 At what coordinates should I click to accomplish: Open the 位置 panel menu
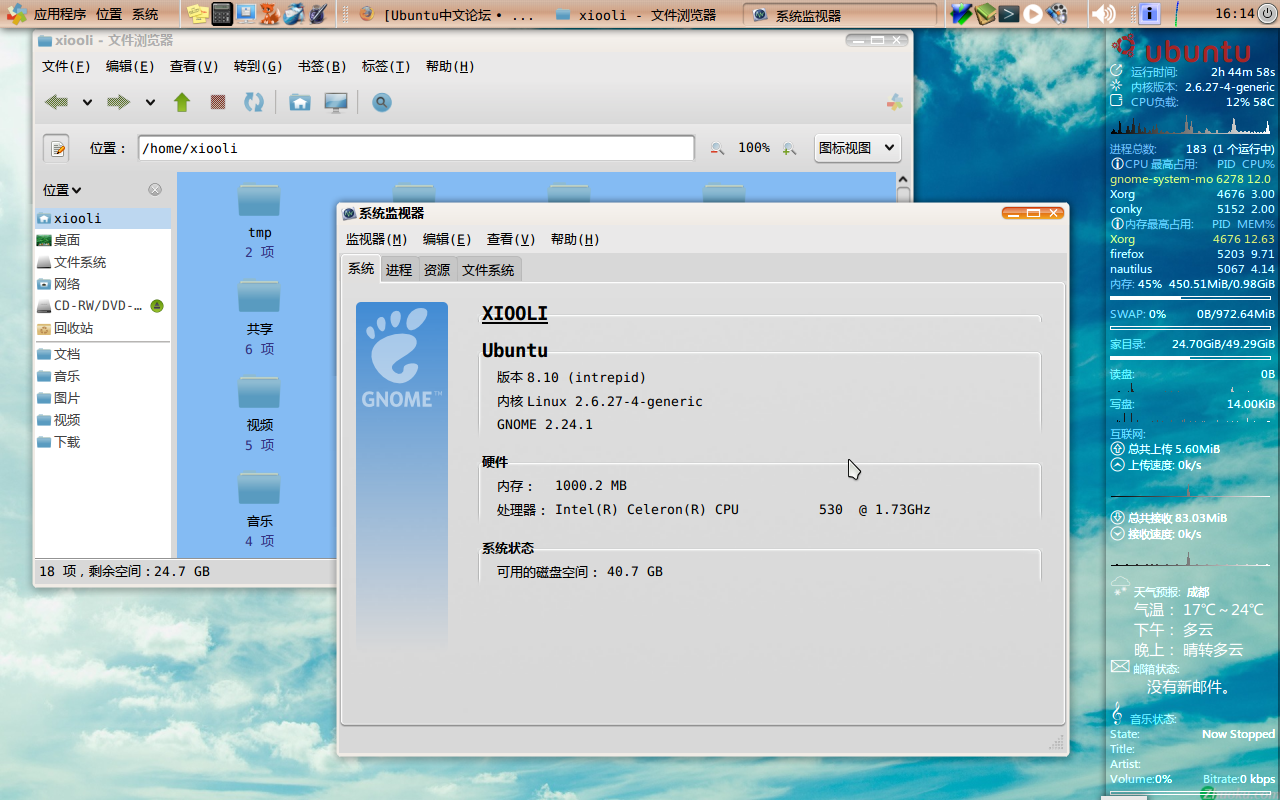(109, 14)
